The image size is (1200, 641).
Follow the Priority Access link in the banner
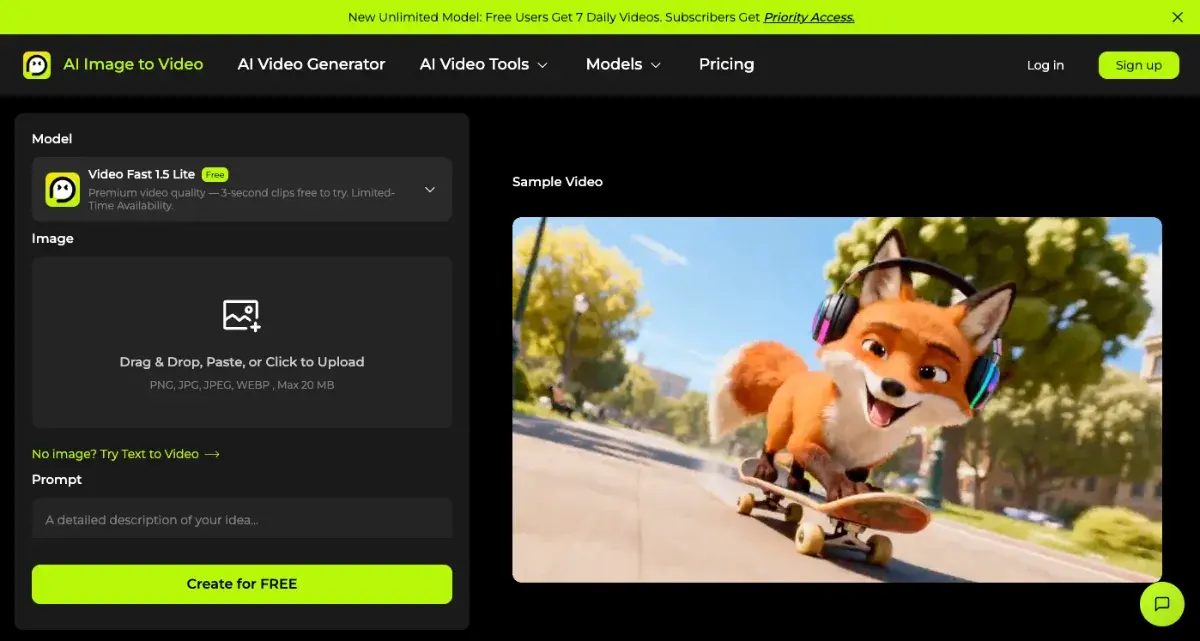click(x=809, y=17)
